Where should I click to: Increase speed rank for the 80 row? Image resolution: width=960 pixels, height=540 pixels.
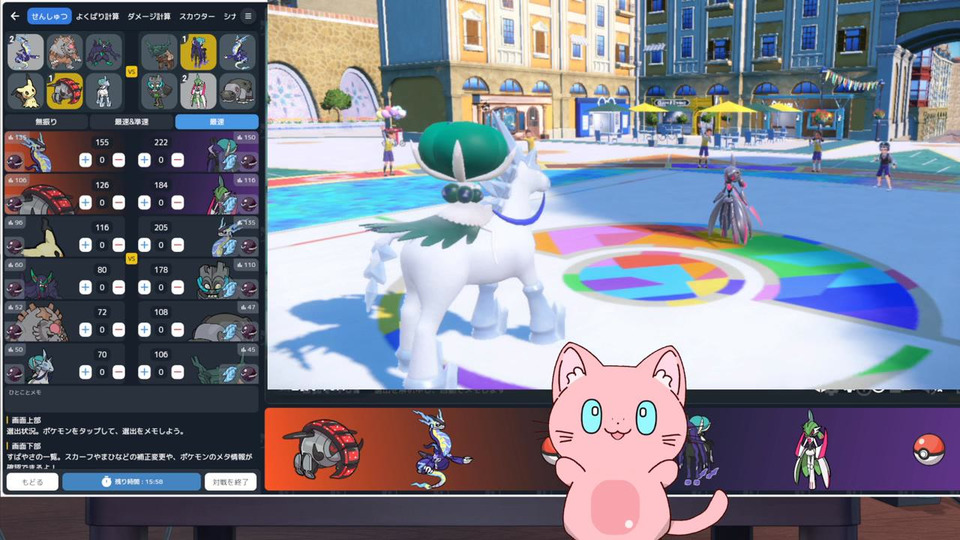(85, 287)
